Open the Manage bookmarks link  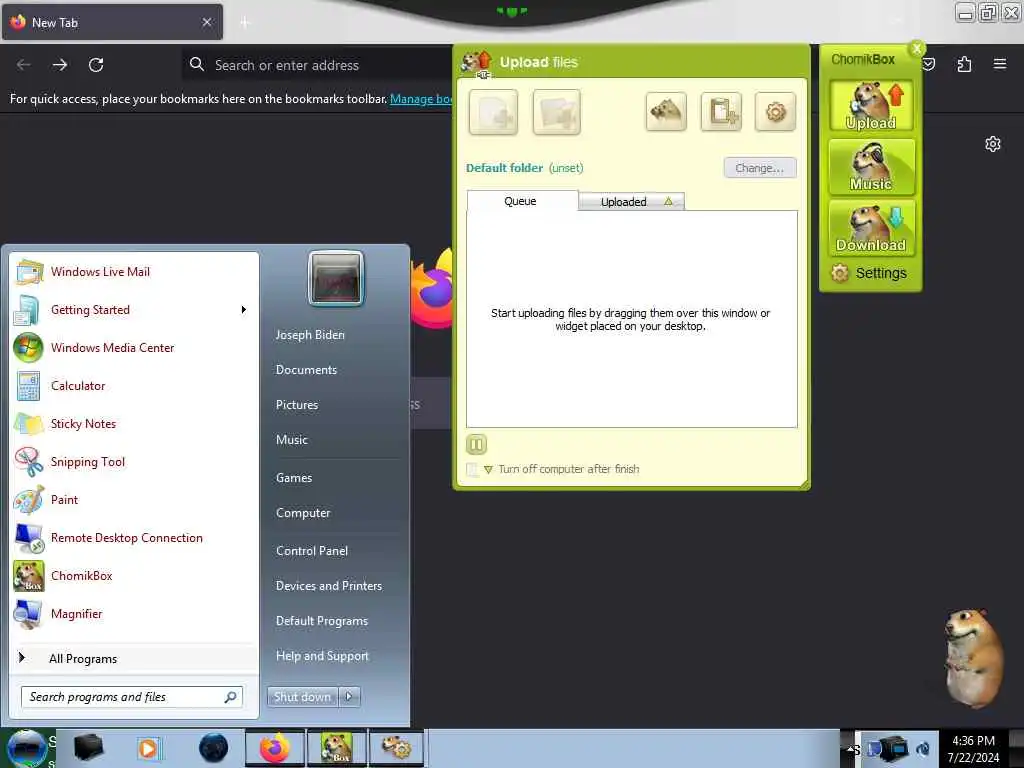421,99
